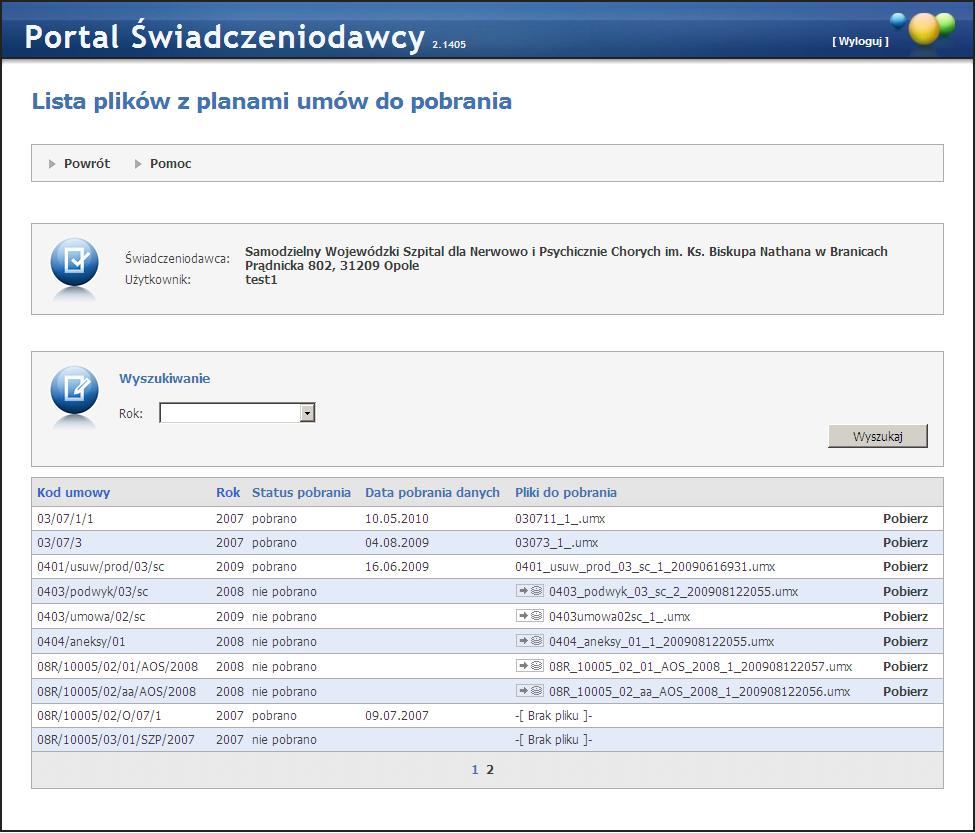The image size is (975, 833).
Task: Click contract code 0404/aneksy/01
Action: [x=81, y=642]
